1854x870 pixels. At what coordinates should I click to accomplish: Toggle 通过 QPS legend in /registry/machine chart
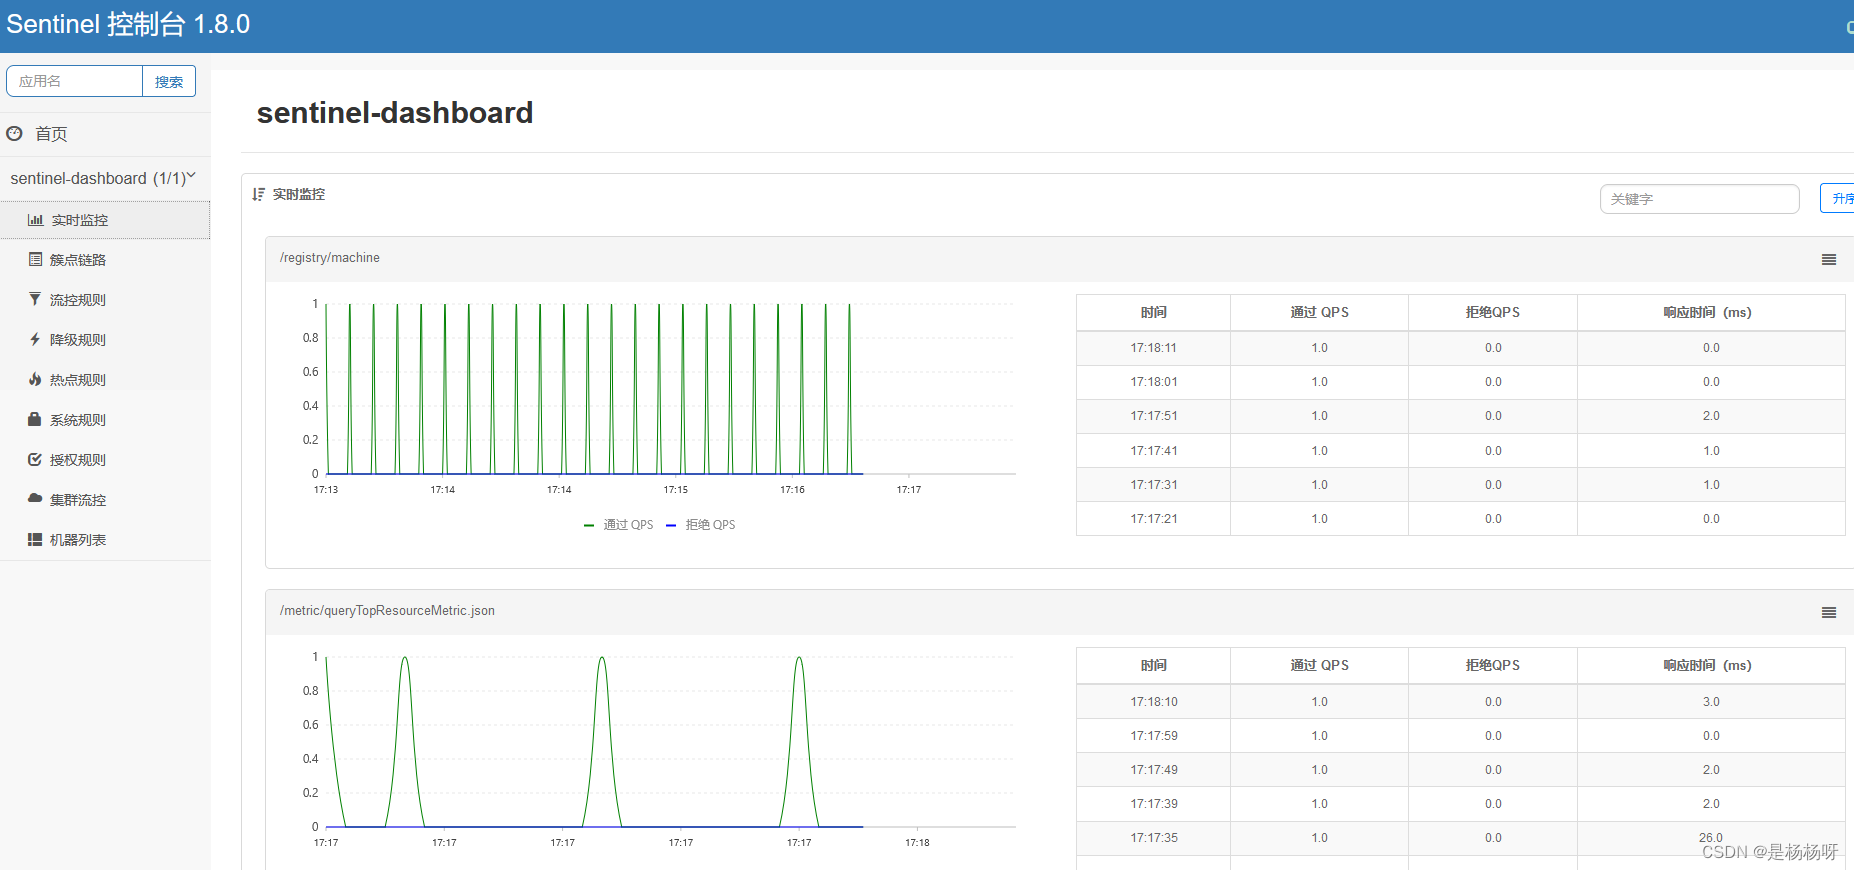click(x=619, y=525)
